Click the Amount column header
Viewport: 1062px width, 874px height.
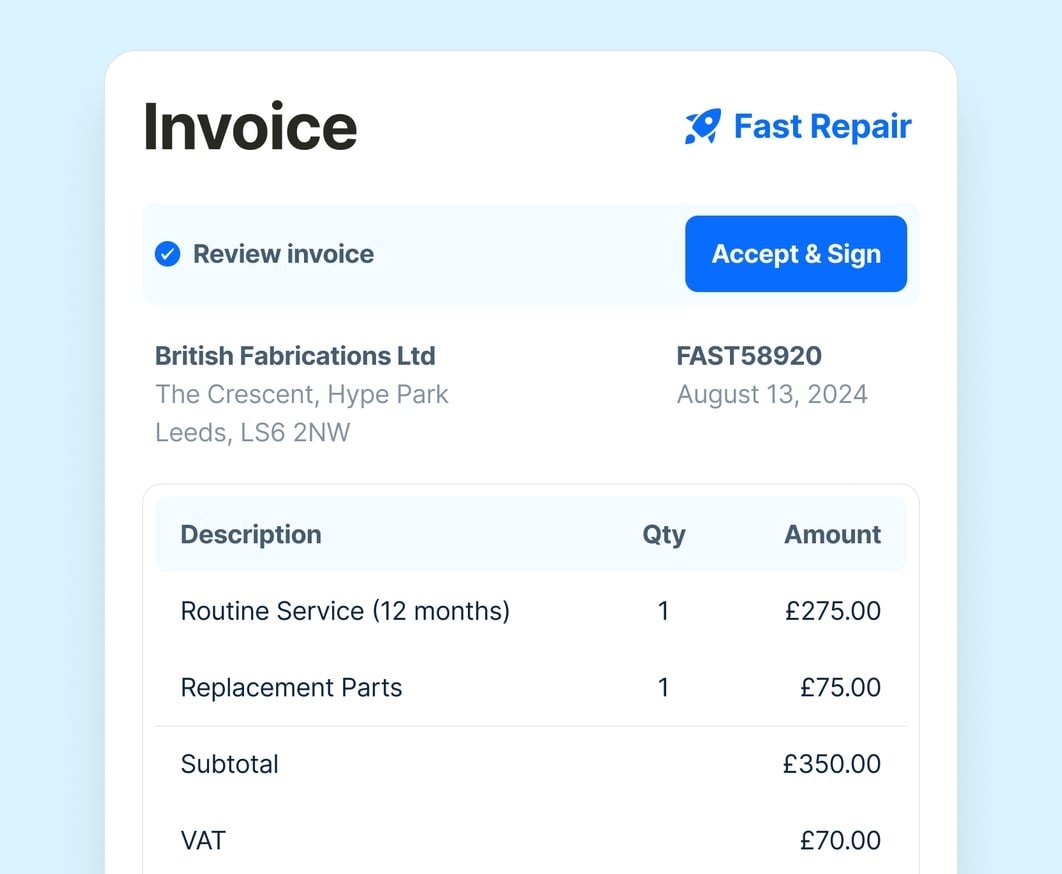click(x=832, y=534)
